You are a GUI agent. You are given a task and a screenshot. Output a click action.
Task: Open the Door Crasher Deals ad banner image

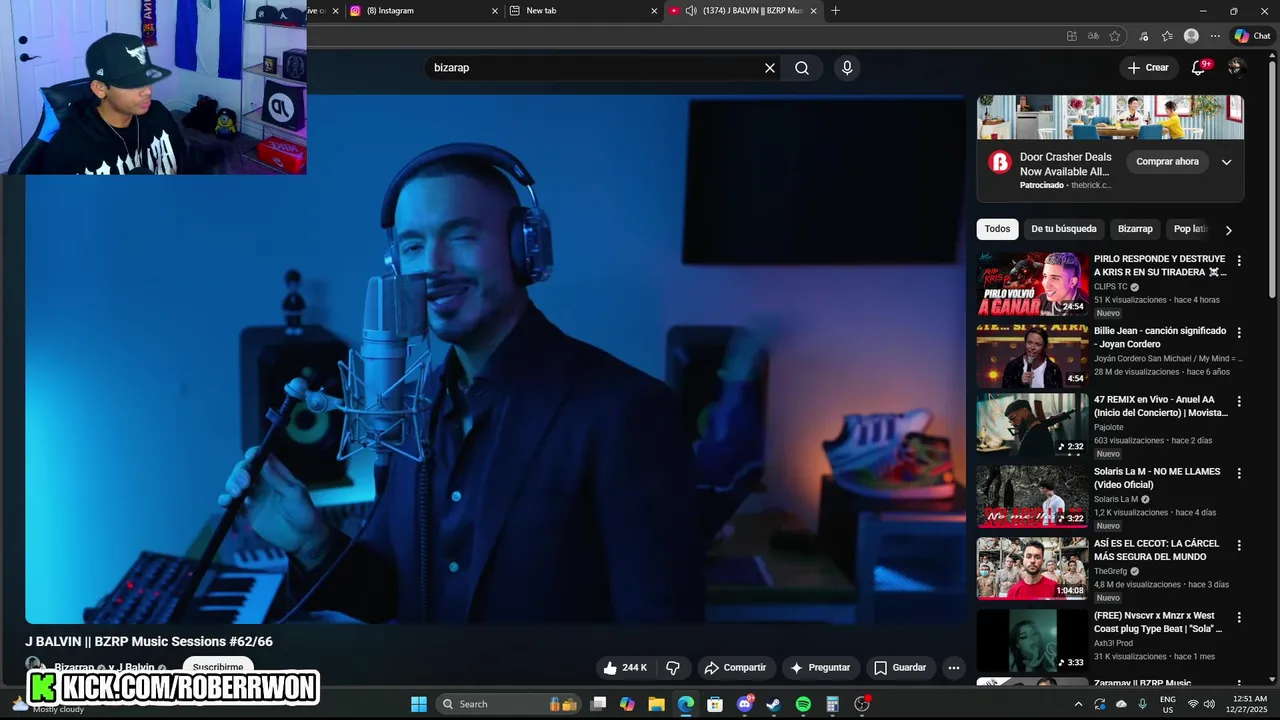click(x=1110, y=118)
